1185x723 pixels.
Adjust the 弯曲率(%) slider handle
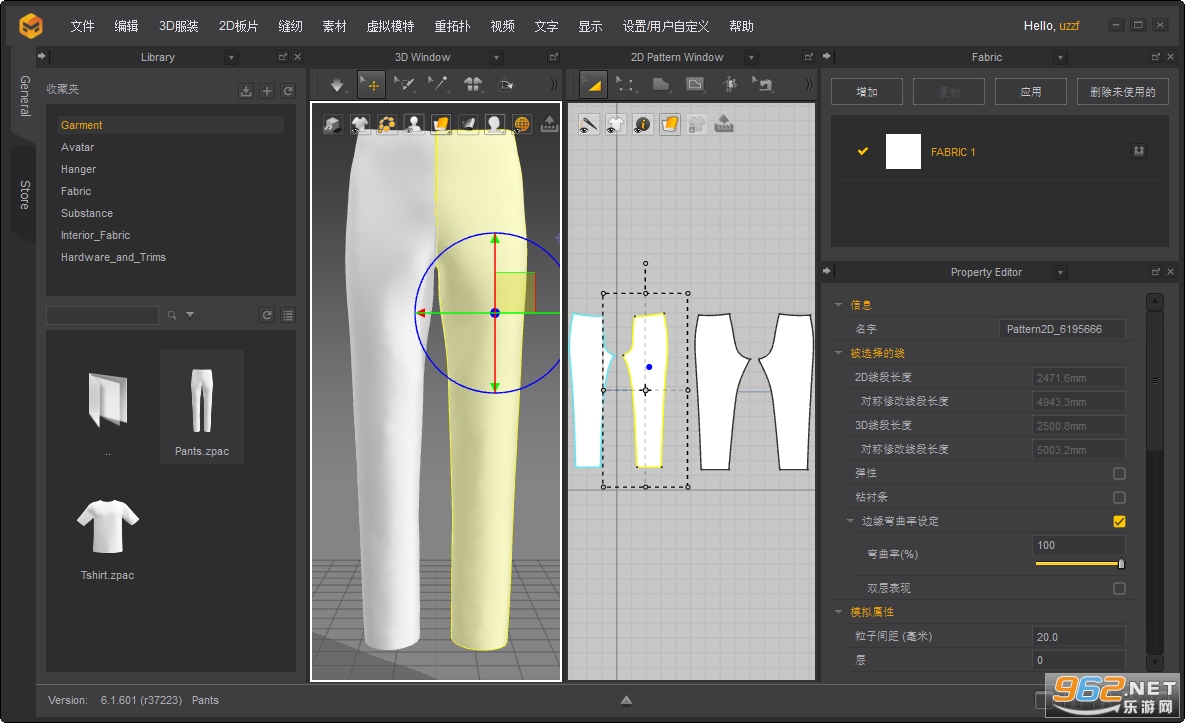click(x=1121, y=564)
